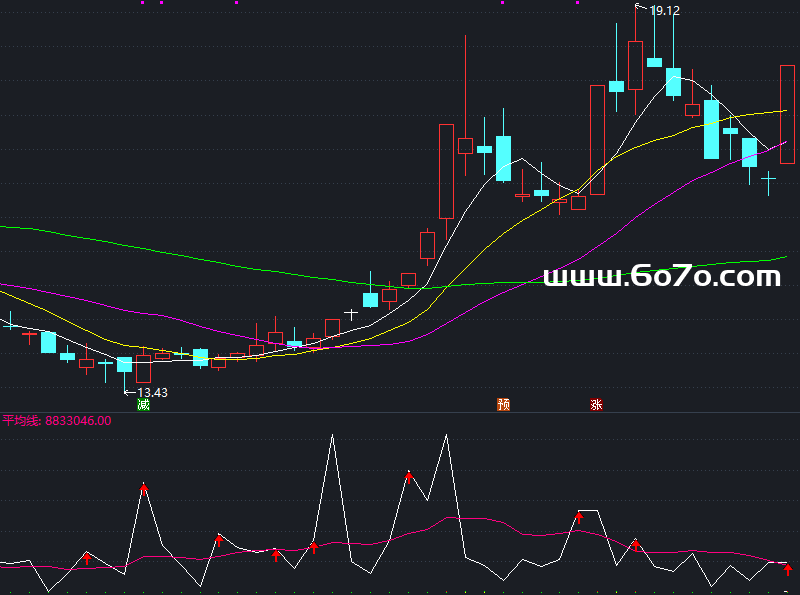Select the cyan candle at the 13.43 low
The height and width of the screenshot is (595, 800).
pyautogui.click(x=125, y=364)
